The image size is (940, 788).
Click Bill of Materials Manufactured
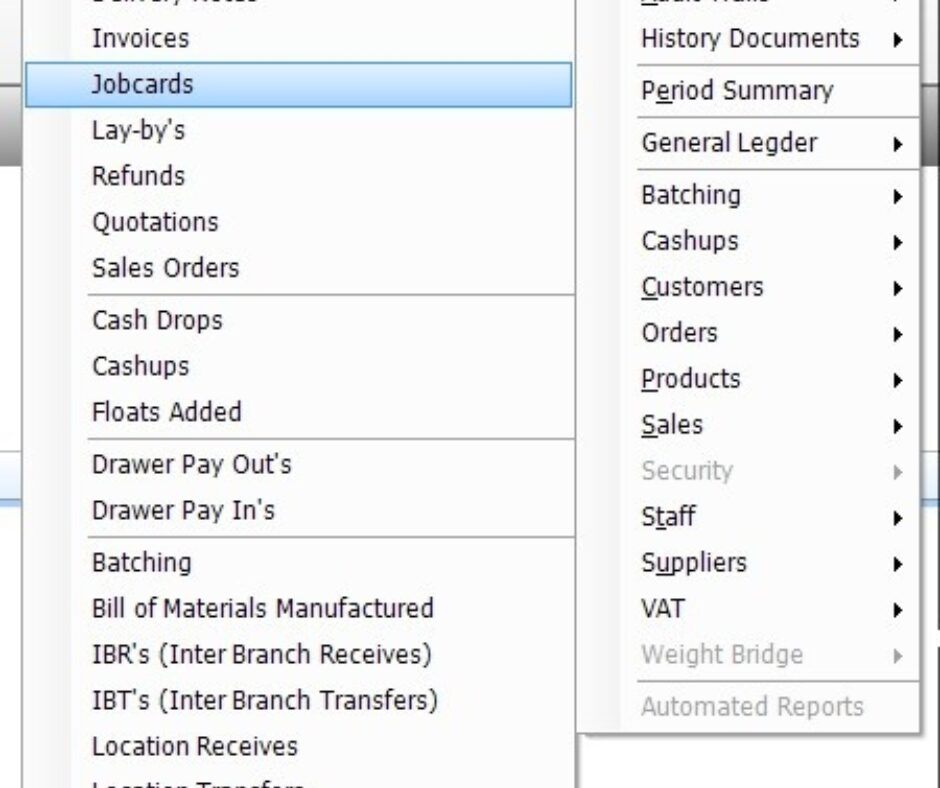pos(262,609)
